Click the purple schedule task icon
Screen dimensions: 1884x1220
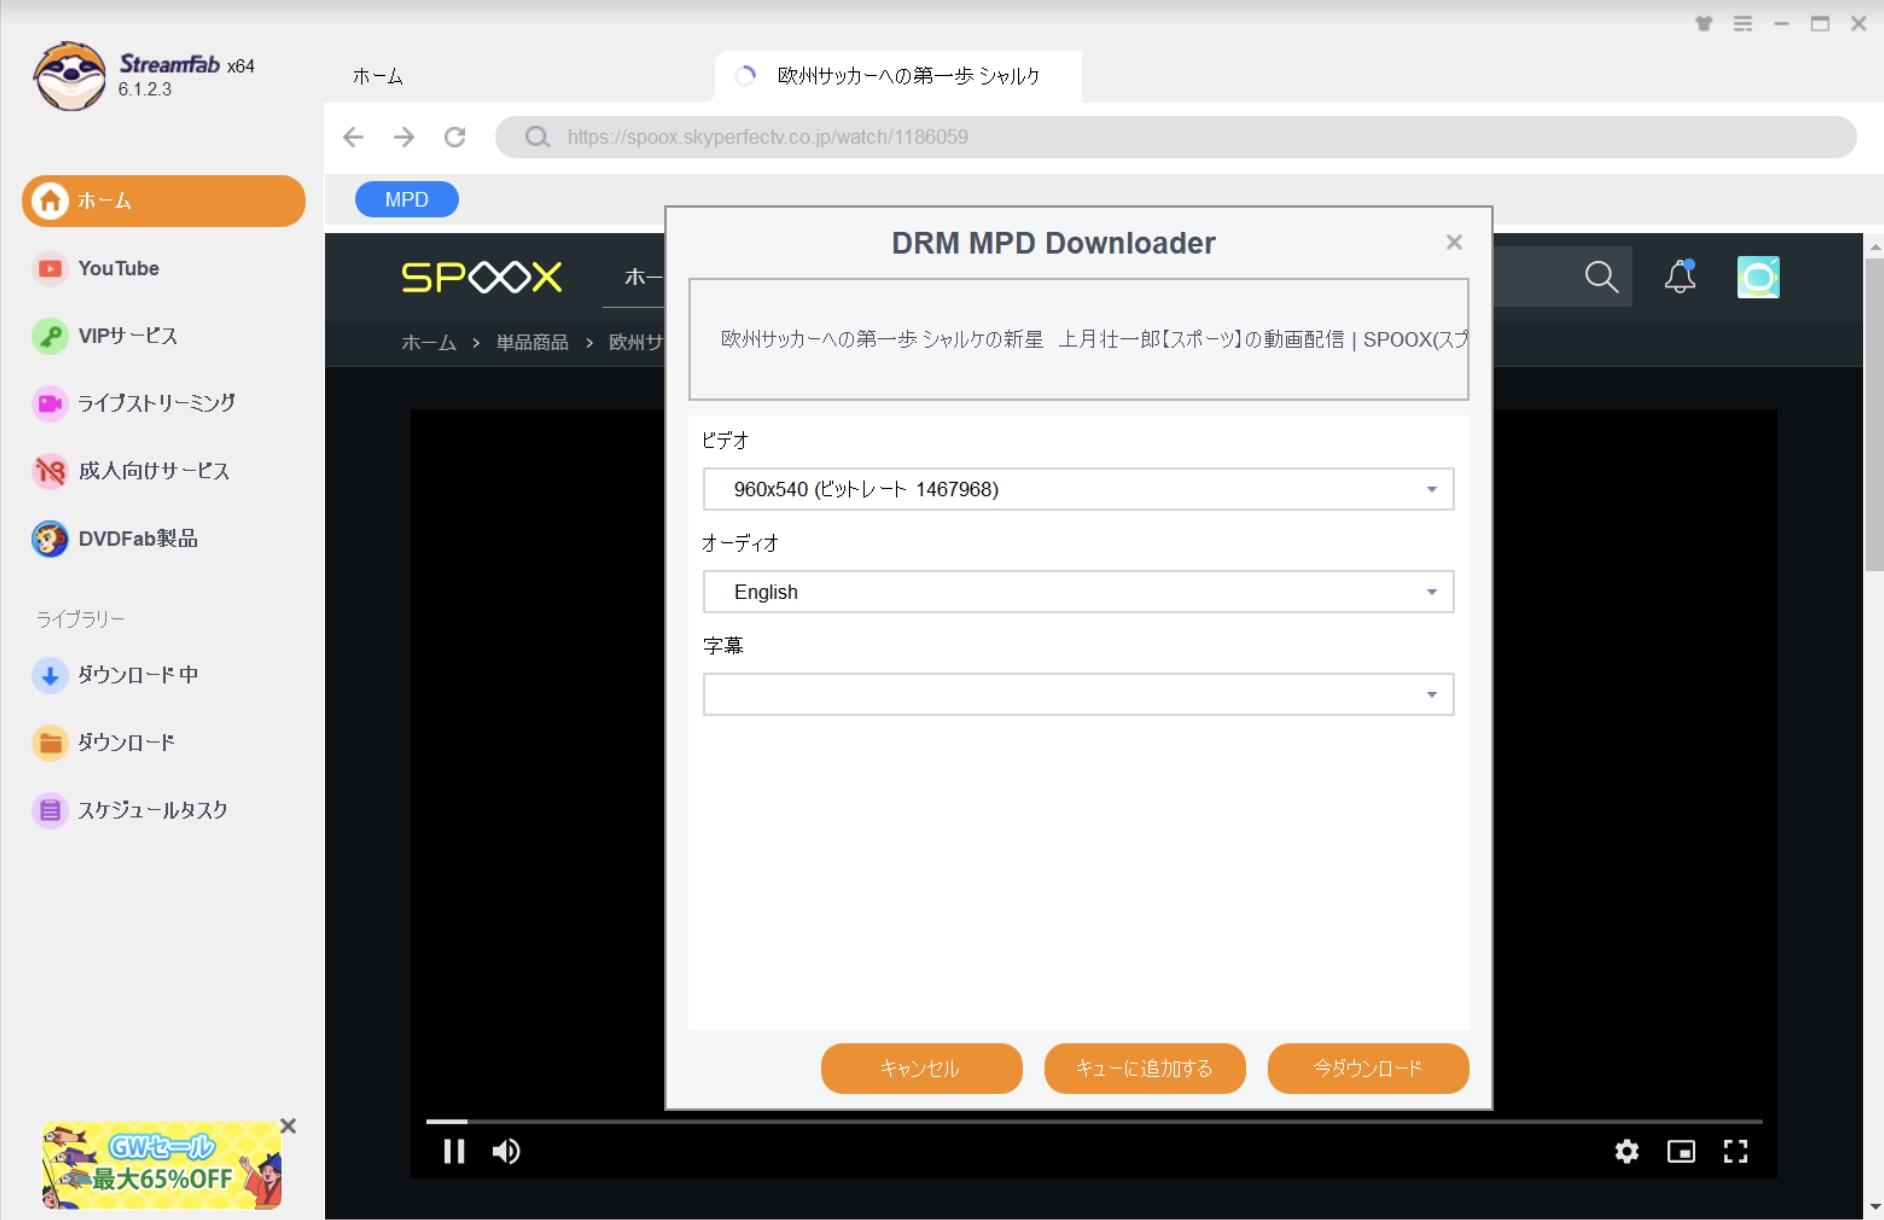[49, 810]
